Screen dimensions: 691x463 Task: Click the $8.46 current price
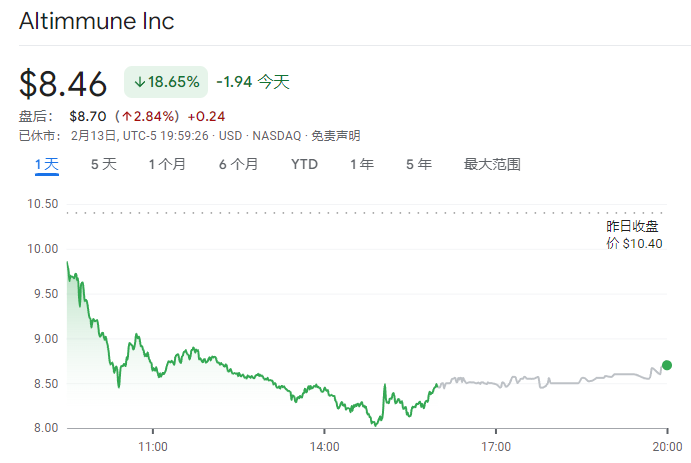point(63,84)
